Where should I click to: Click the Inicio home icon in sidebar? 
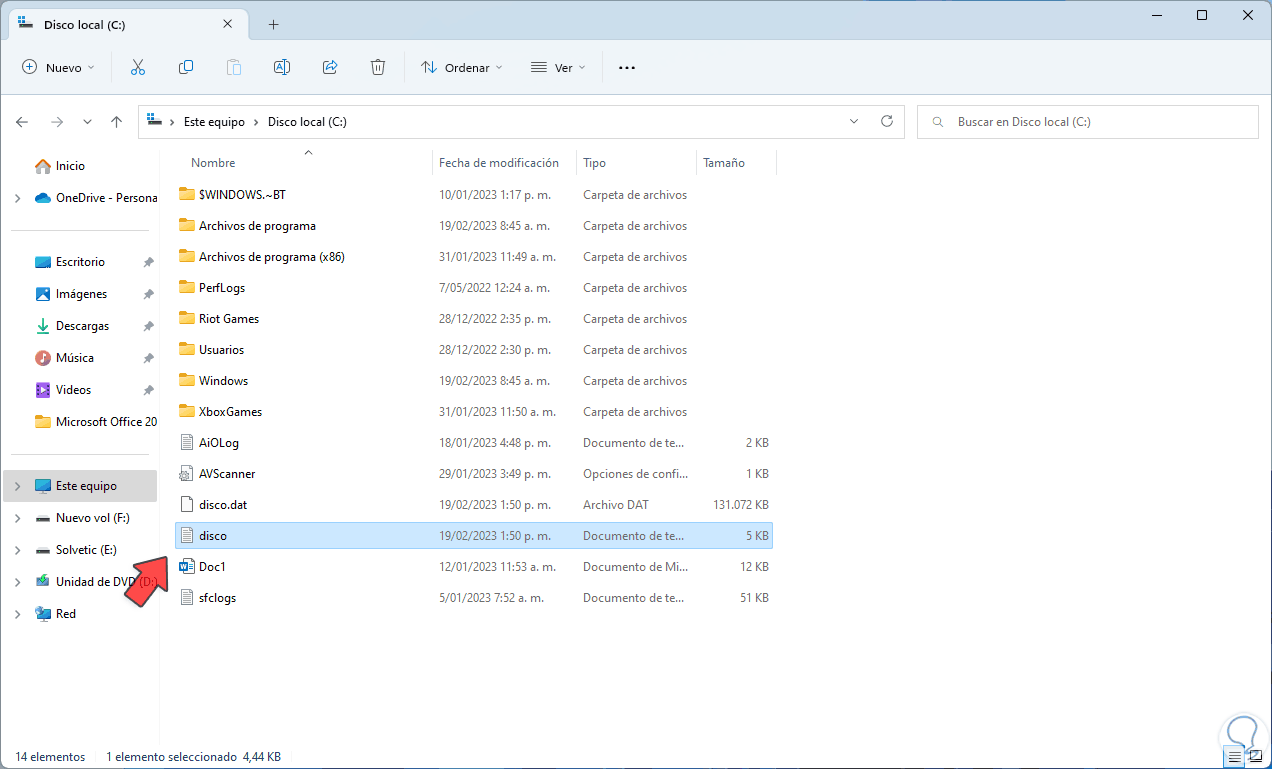click(x=43, y=166)
